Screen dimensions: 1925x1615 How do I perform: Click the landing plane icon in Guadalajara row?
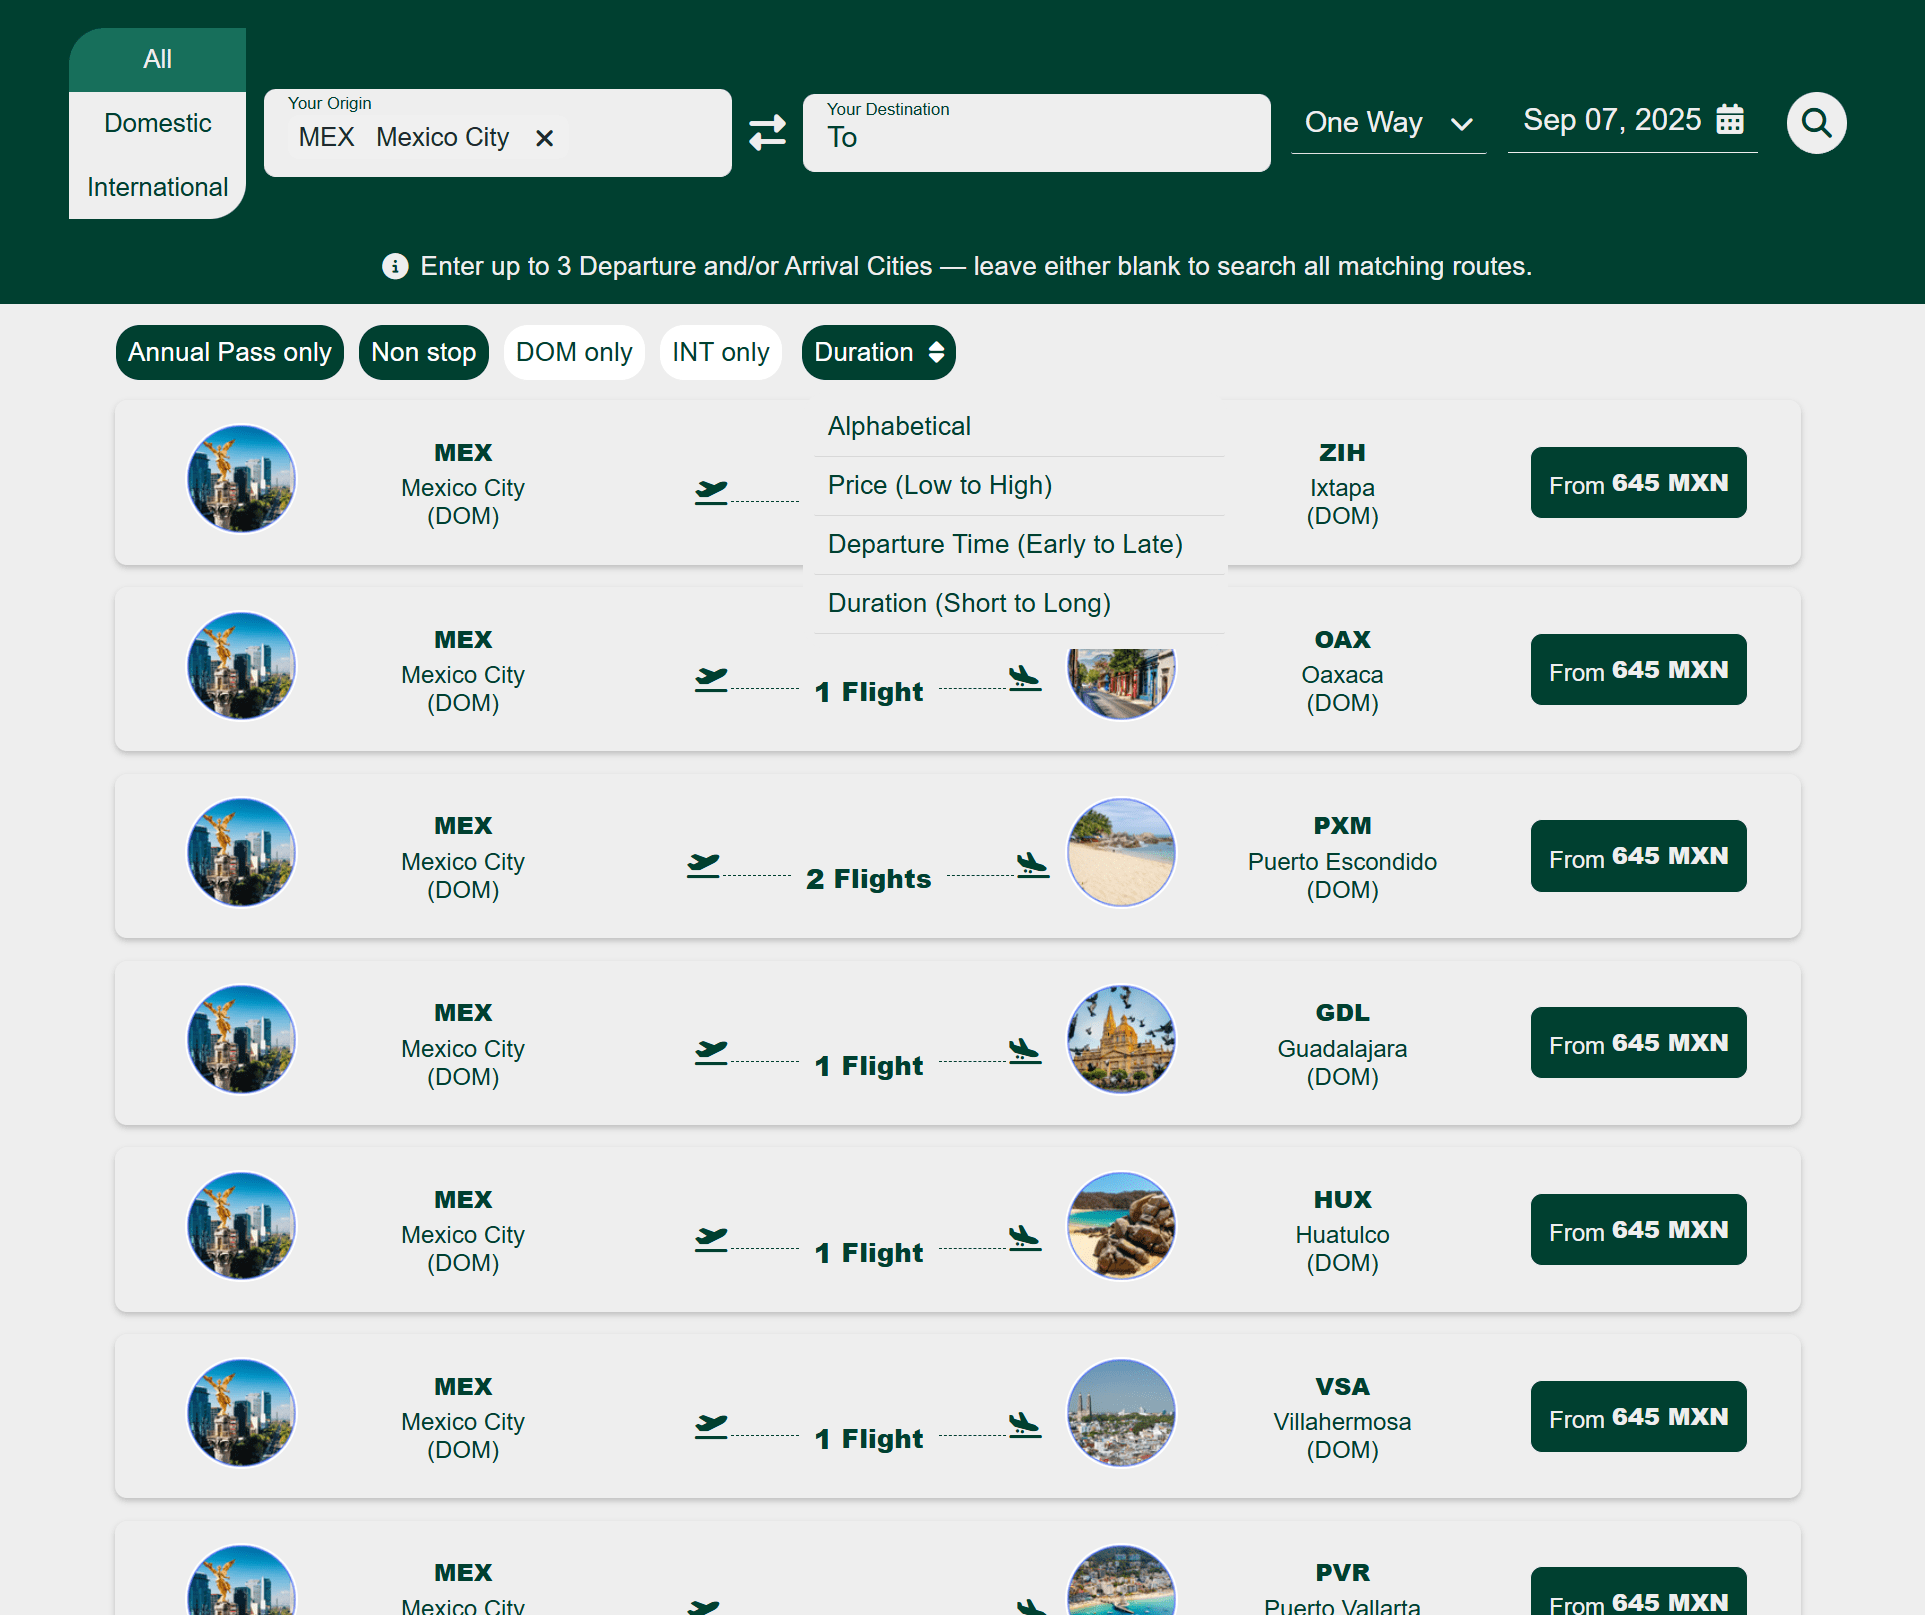(1024, 1051)
